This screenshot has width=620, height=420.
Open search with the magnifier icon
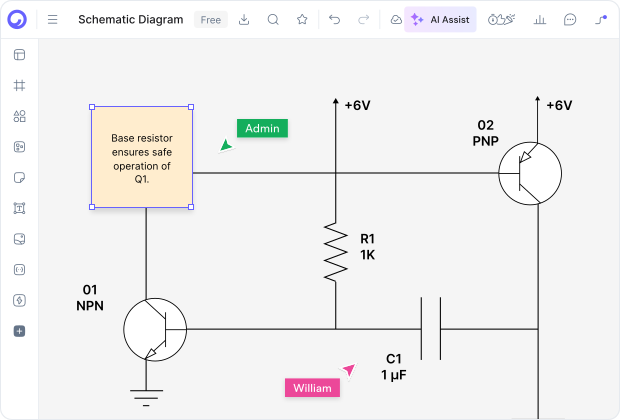273,19
